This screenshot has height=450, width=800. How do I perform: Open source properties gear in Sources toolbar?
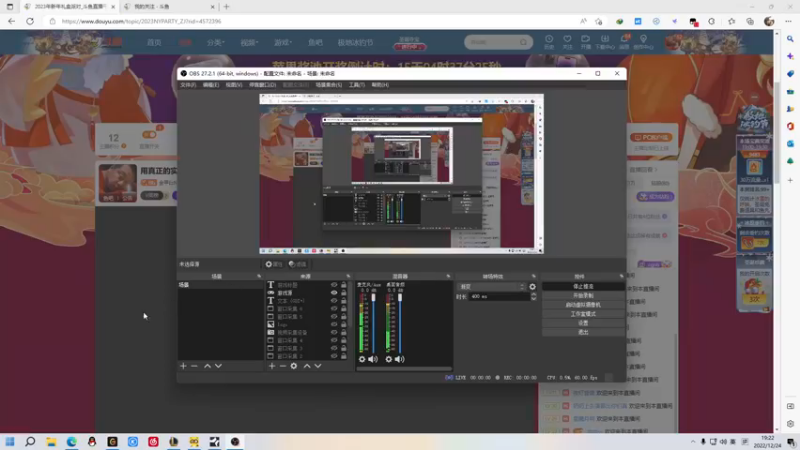tap(294, 366)
